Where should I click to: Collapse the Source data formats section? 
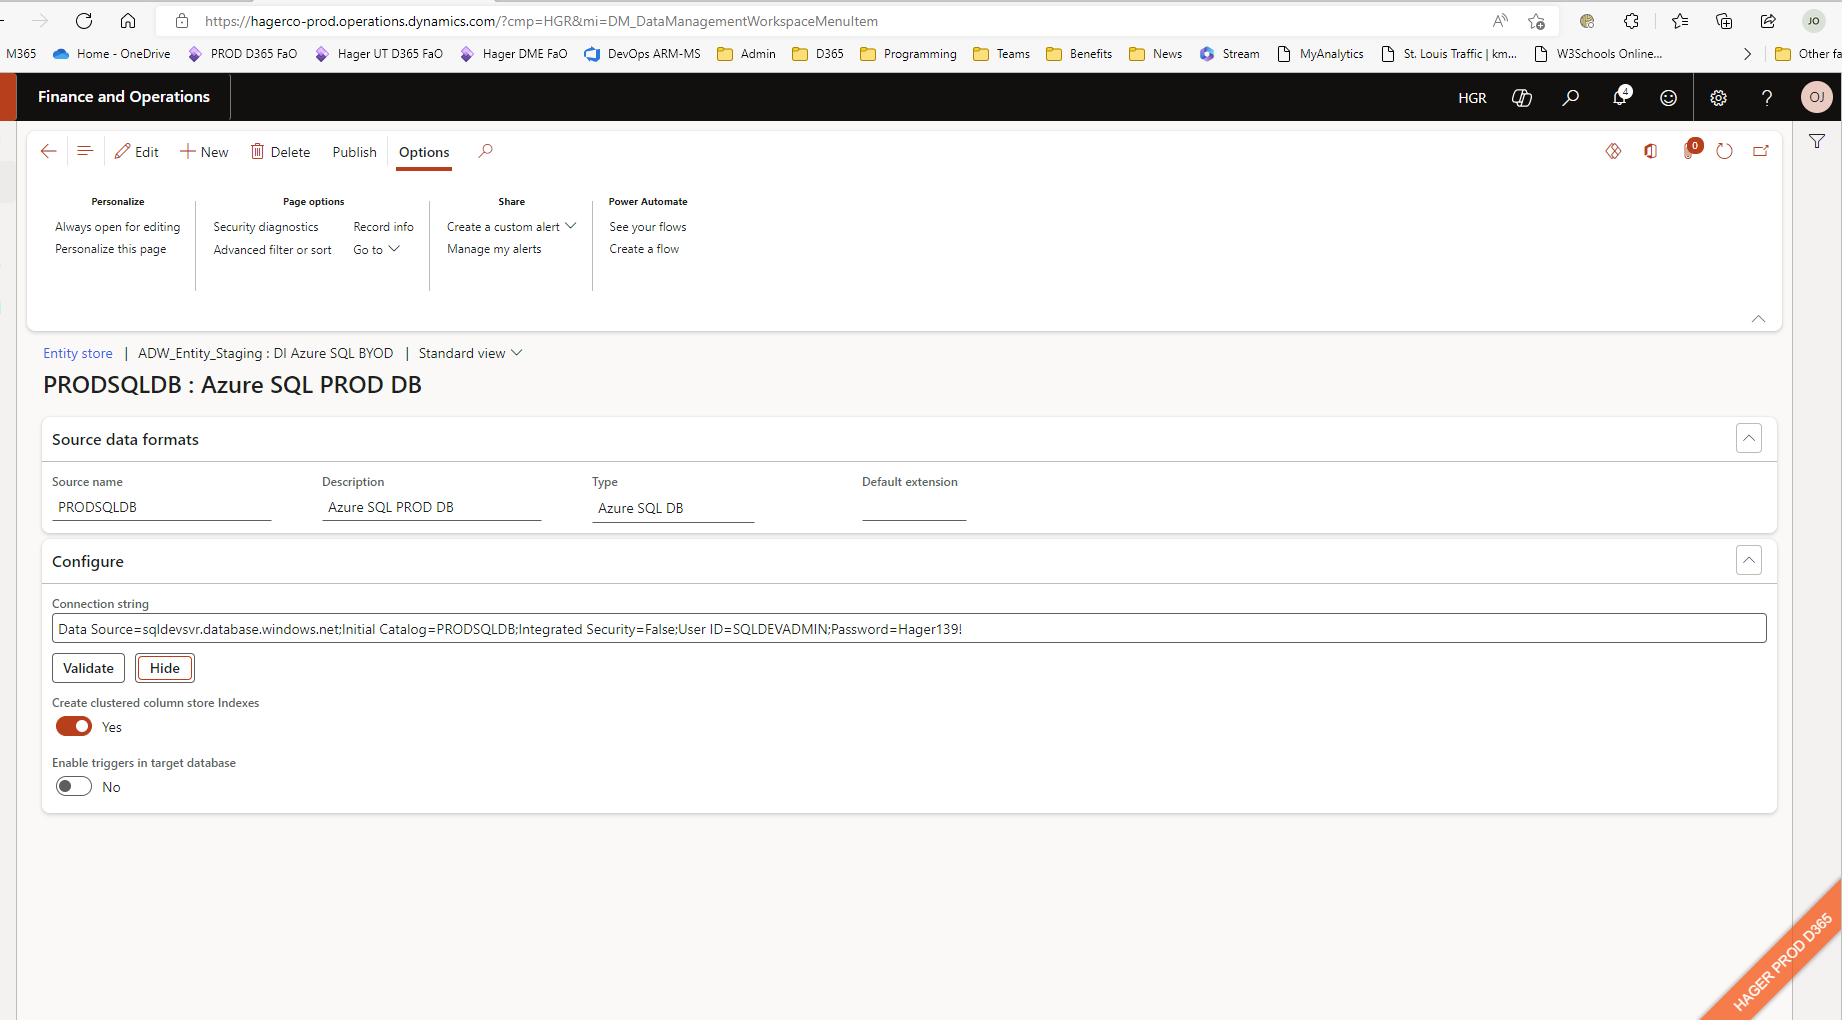pyautogui.click(x=1749, y=438)
